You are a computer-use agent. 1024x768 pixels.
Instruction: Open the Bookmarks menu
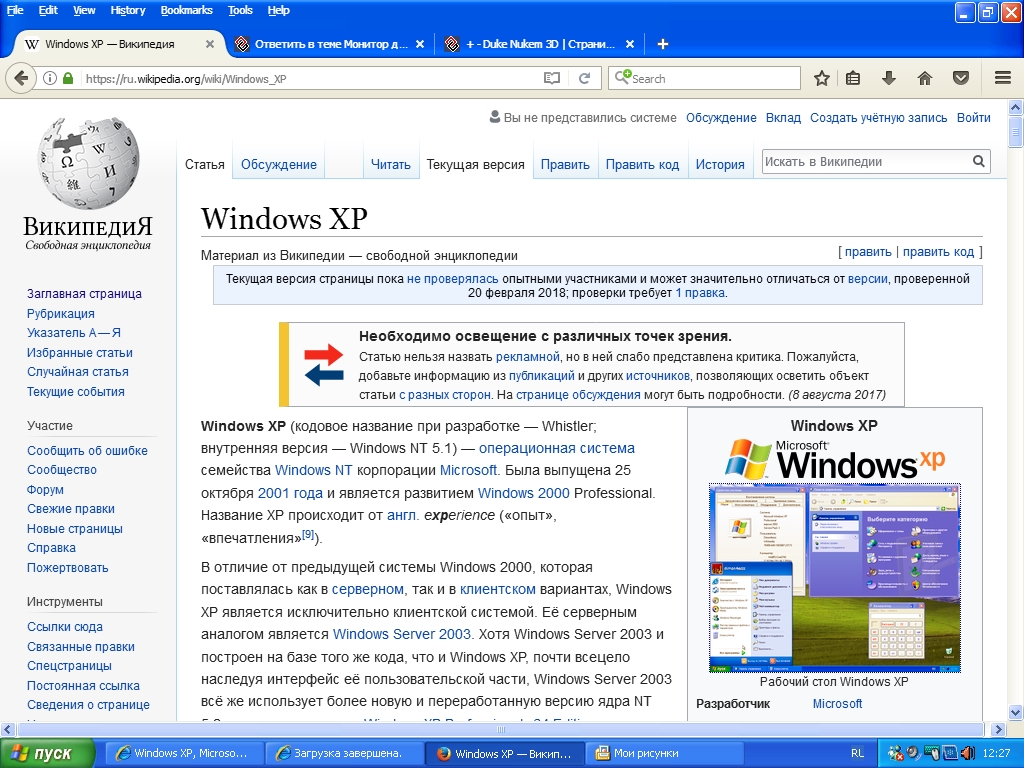tap(186, 10)
